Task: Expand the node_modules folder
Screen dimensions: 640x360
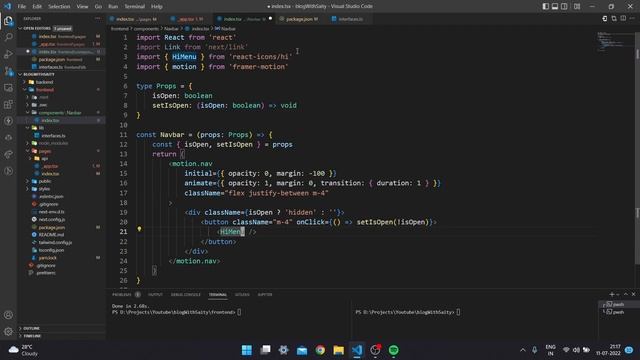Action: pos(53,143)
